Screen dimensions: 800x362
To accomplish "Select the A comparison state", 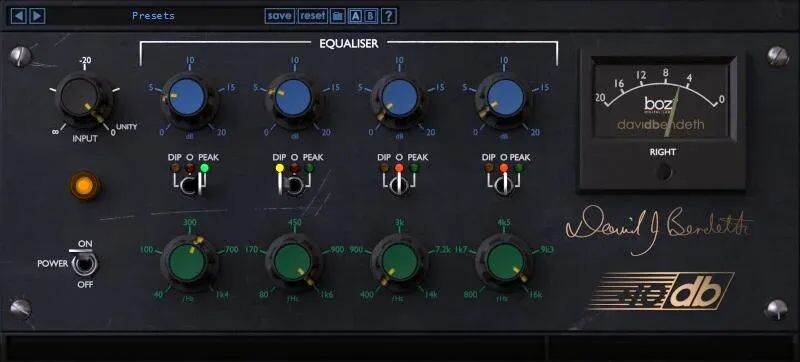I will tap(355, 16).
